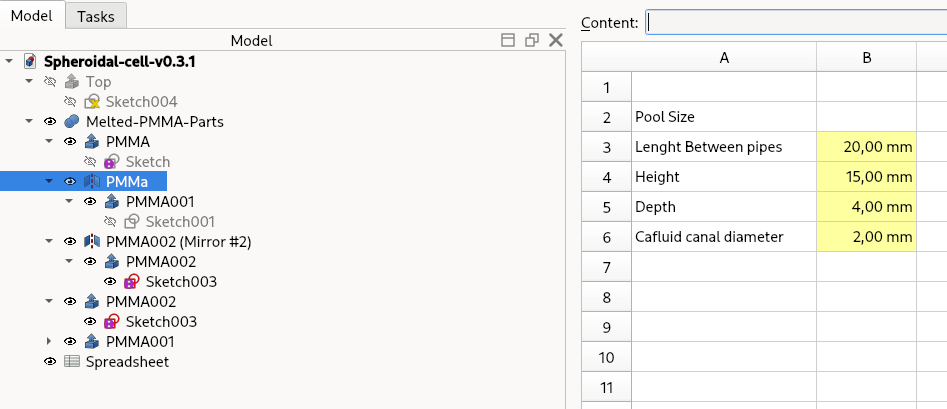Select row 7 header in spreadsheet
947x409 pixels.
coord(606,267)
